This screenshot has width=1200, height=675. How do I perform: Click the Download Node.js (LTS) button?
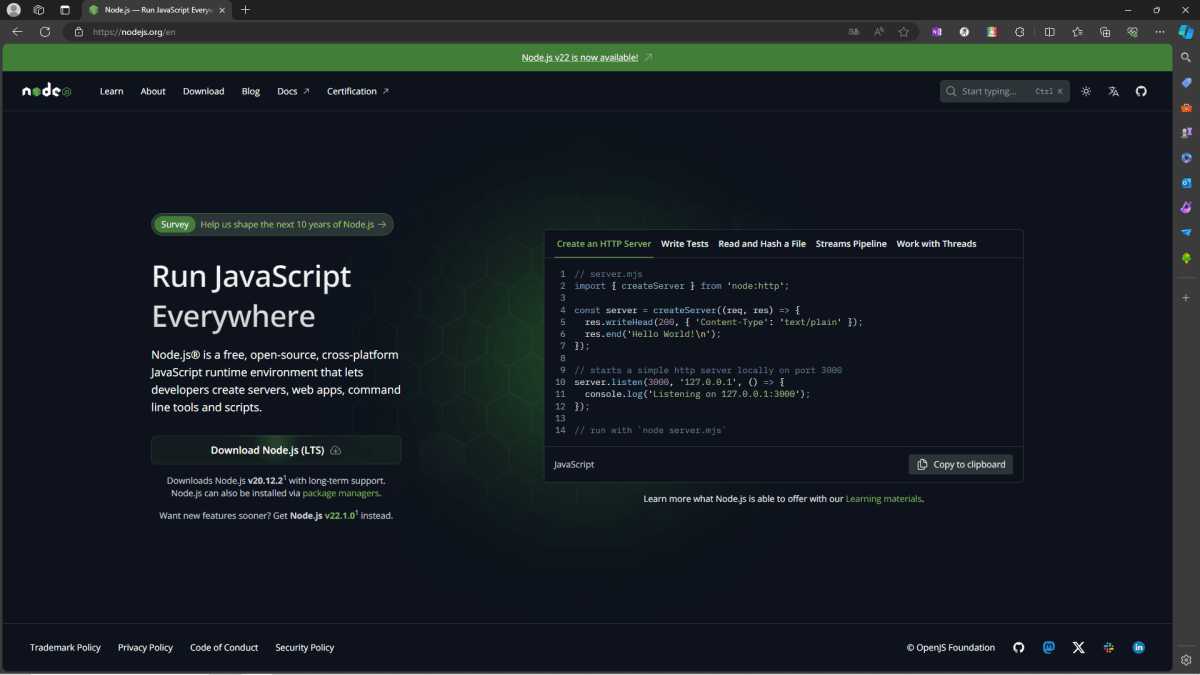tap(276, 450)
